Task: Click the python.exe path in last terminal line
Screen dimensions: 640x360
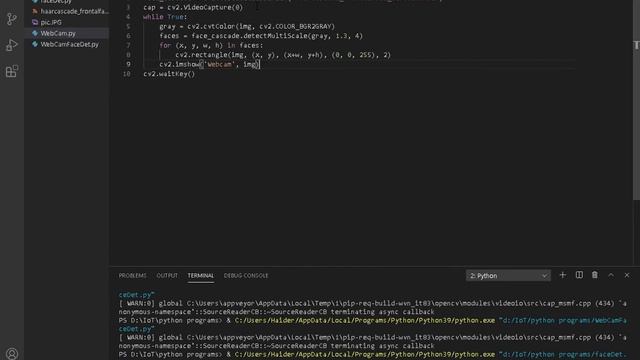Action: (x=365, y=354)
